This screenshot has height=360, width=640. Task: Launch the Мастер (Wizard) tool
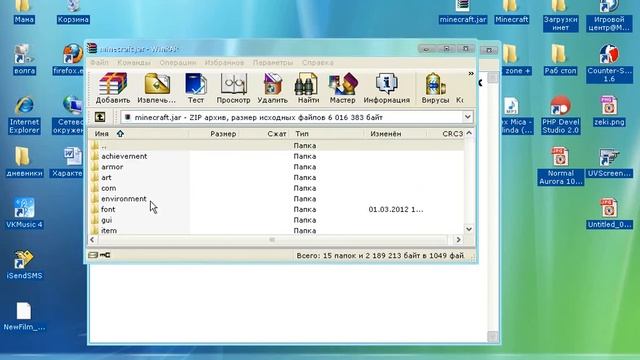point(342,88)
